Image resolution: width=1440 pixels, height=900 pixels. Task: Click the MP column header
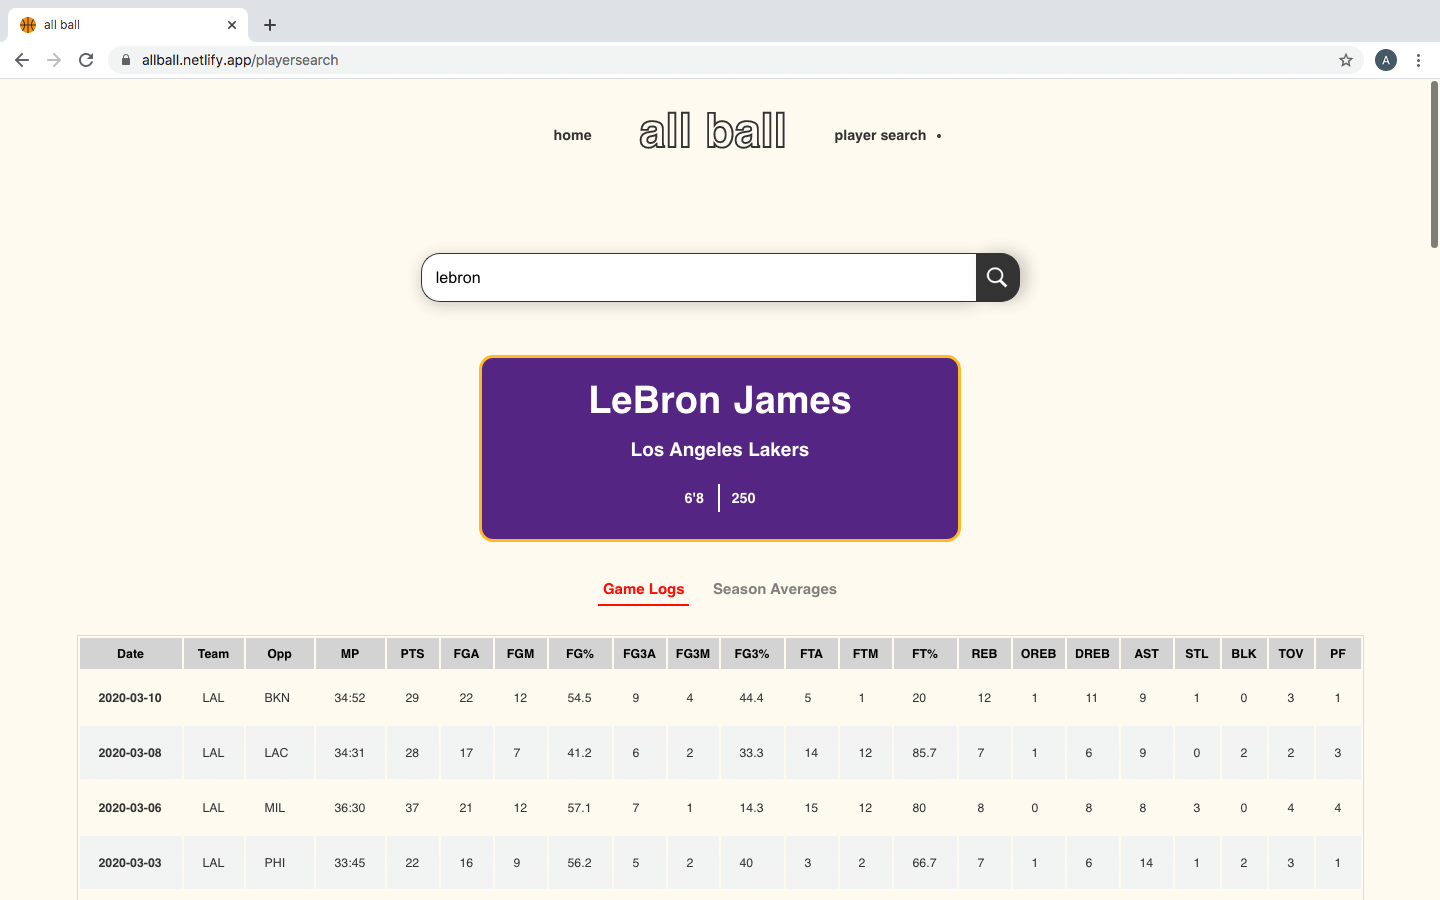[x=350, y=654]
